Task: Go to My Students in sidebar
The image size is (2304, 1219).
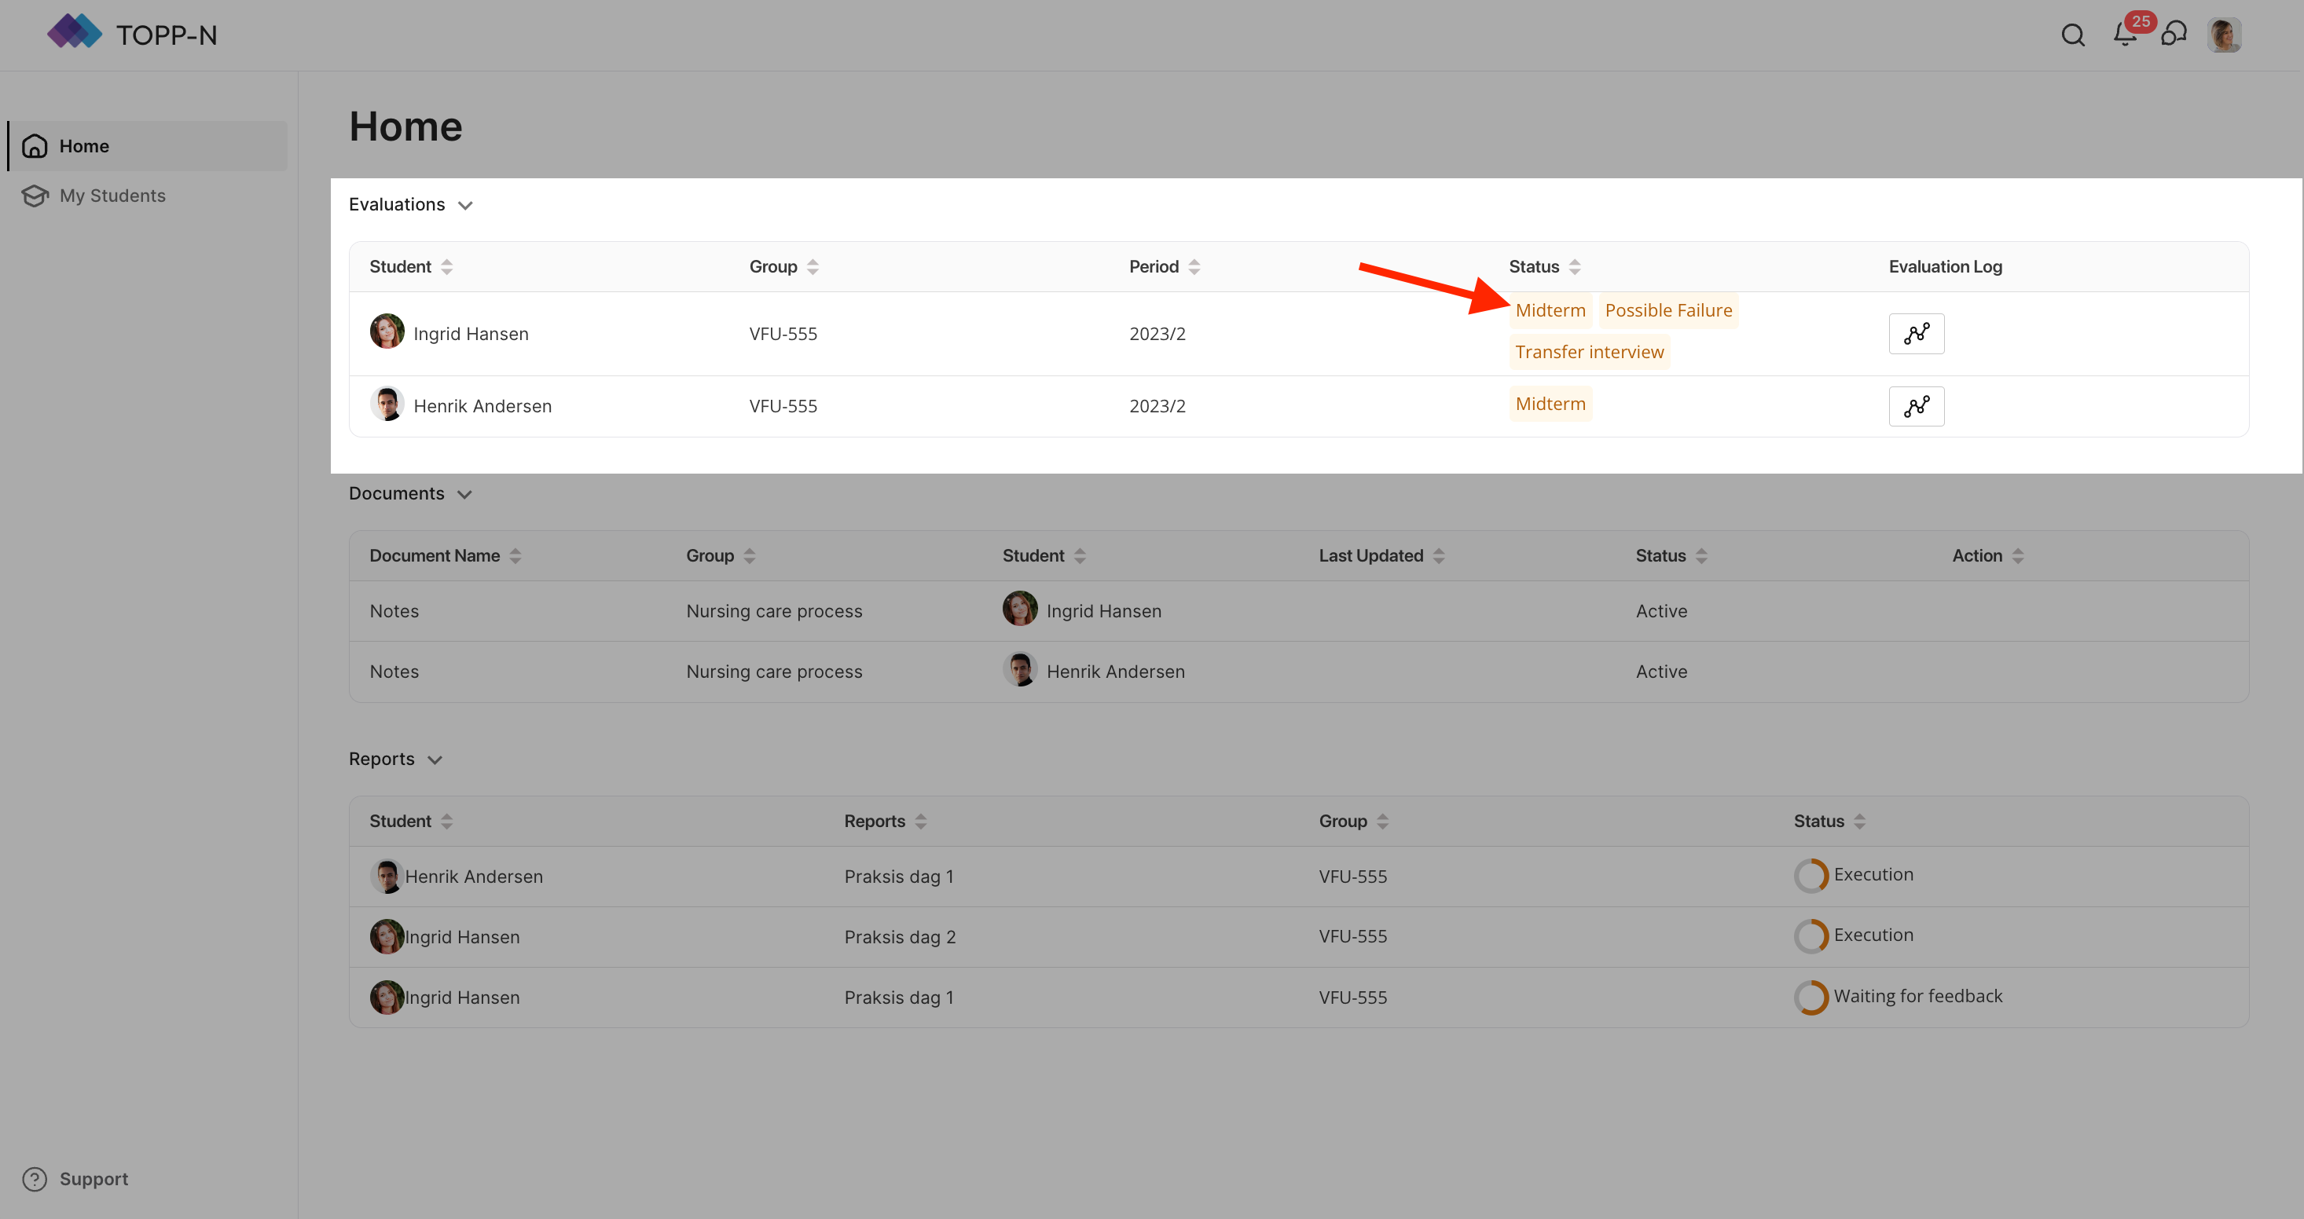Action: coord(112,196)
